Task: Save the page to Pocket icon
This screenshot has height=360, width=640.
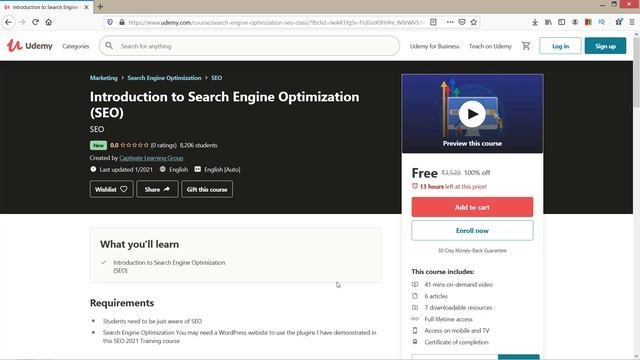Action: [462, 22]
